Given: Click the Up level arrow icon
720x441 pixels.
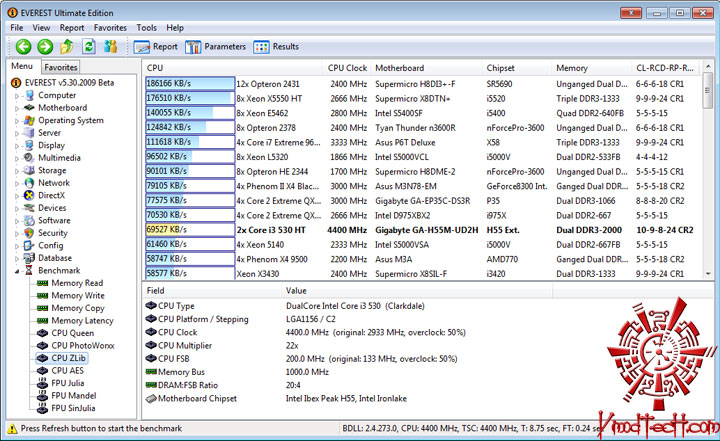Looking at the screenshot, I should (x=67, y=46).
